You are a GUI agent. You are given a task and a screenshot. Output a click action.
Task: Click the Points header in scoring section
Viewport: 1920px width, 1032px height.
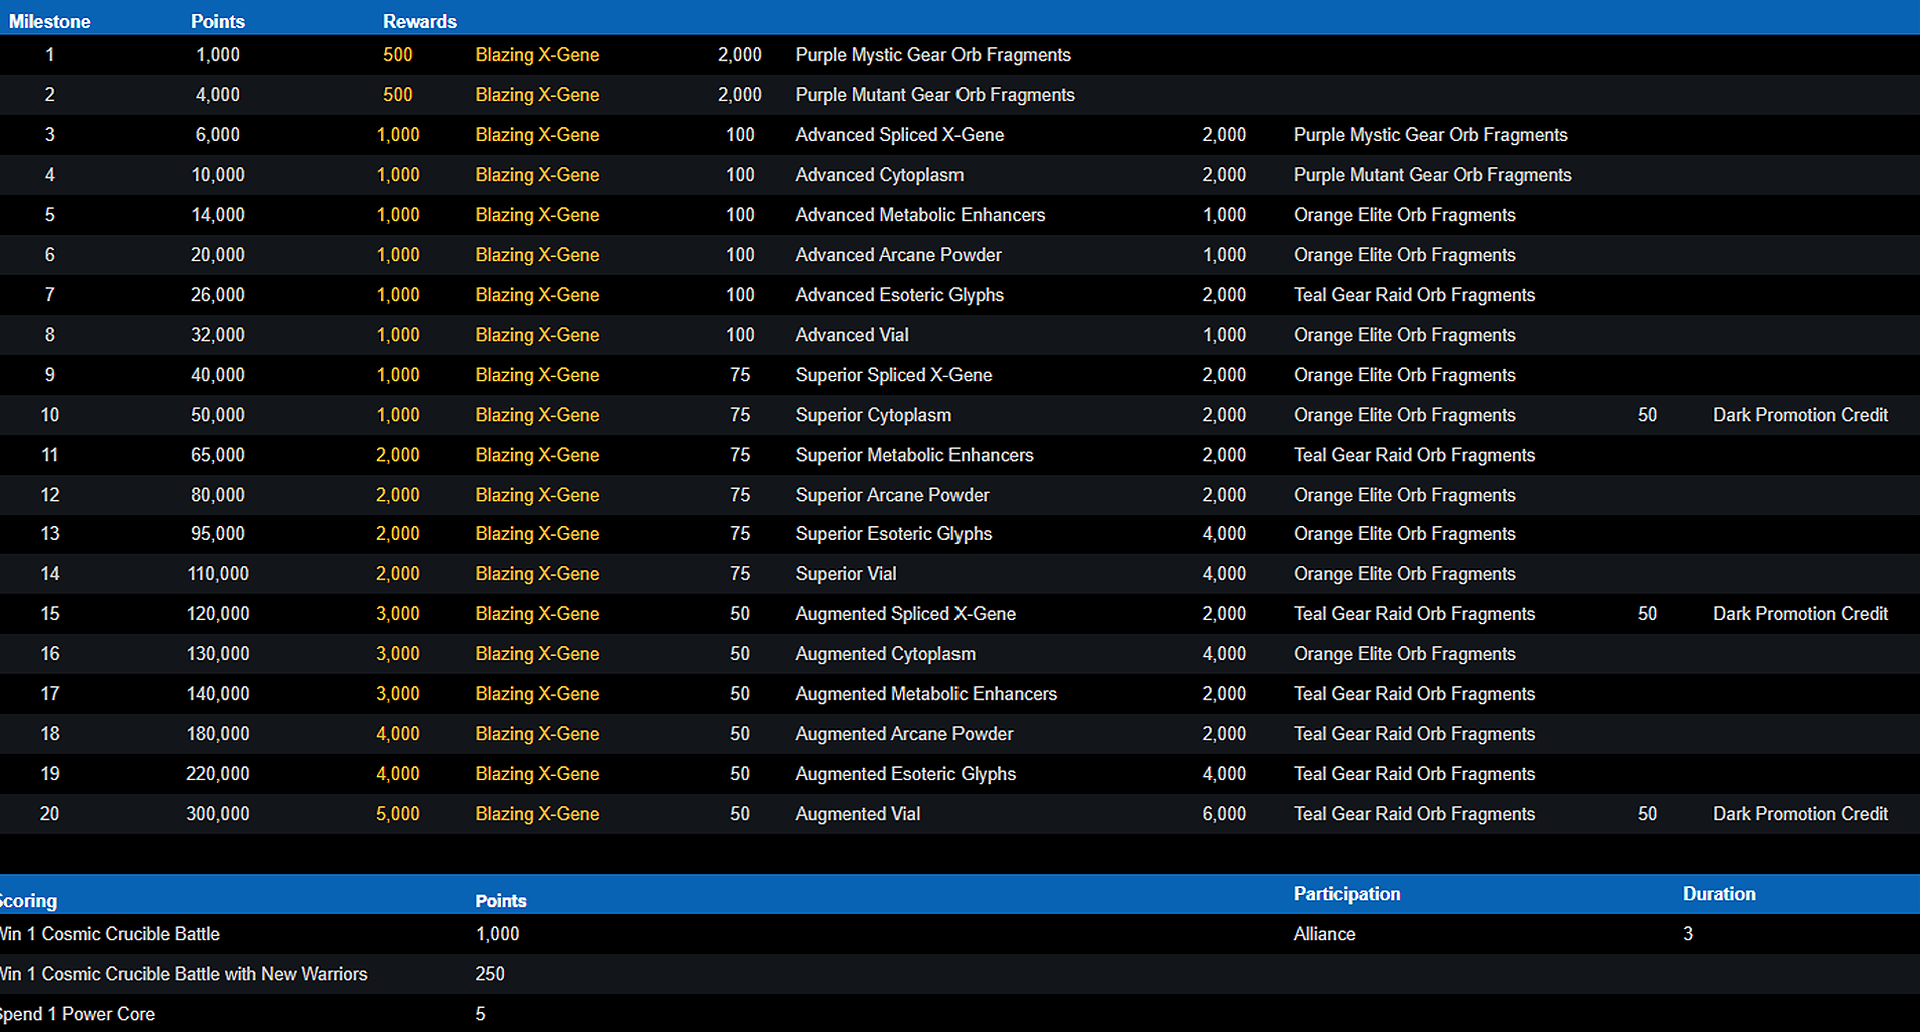pyautogui.click(x=500, y=901)
